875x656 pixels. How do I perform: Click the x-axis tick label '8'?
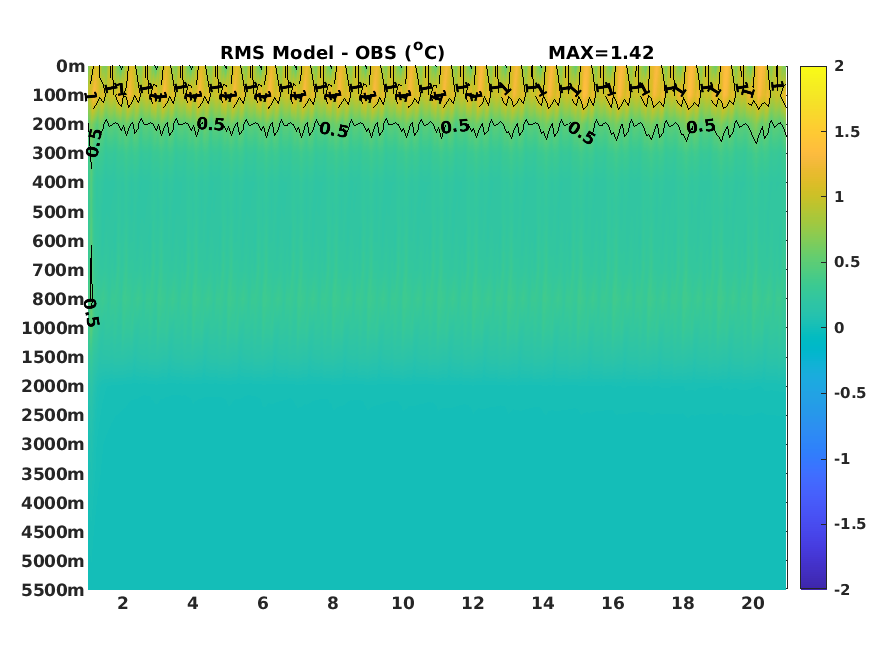(333, 603)
